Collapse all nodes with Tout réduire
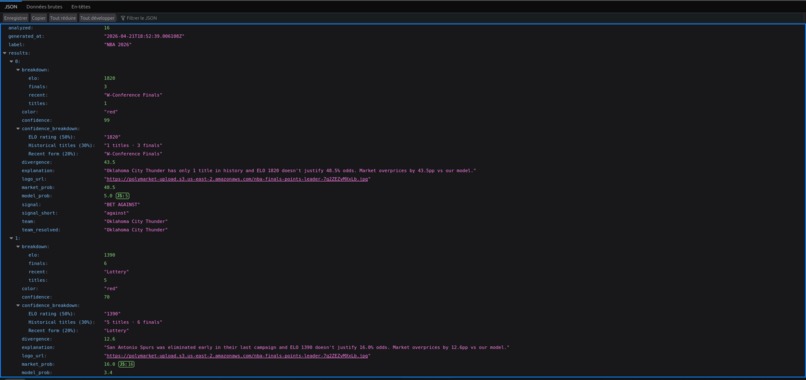Image resolution: width=806 pixels, height=380 pixels. 63,18
